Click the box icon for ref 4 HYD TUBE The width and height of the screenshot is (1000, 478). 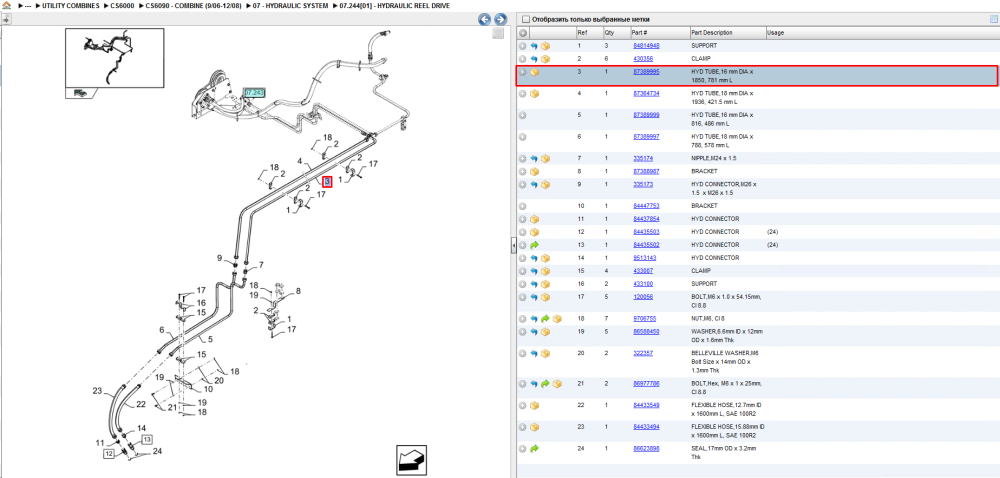[x=534, y=94]
